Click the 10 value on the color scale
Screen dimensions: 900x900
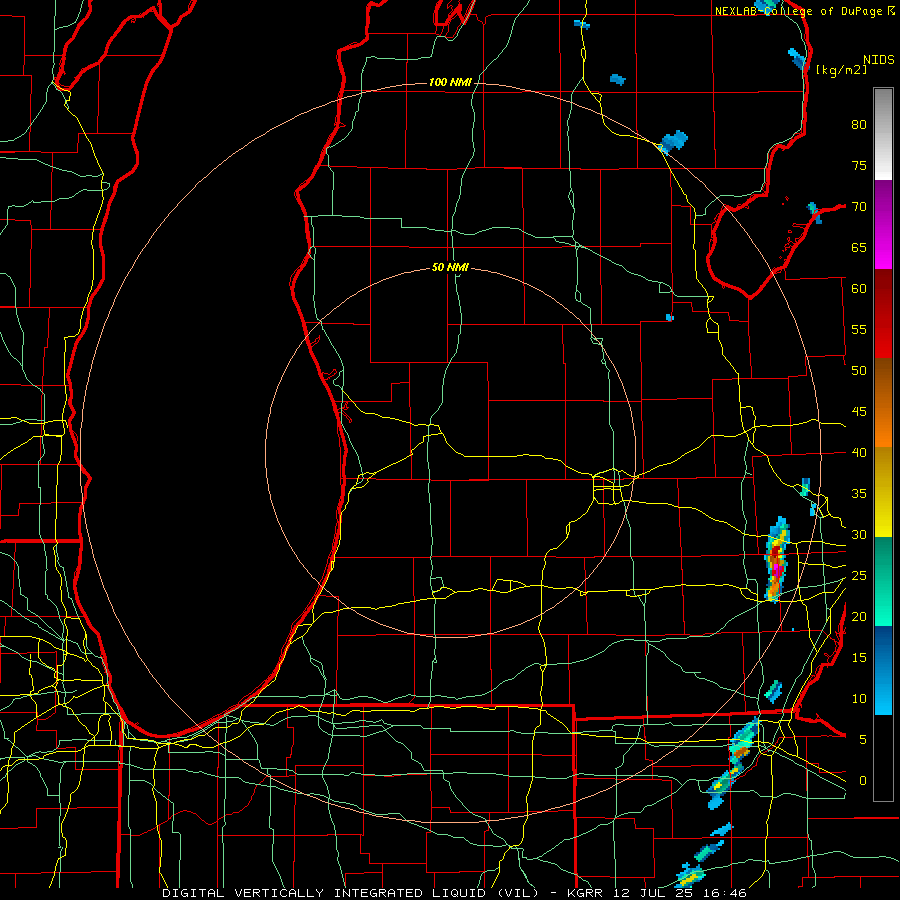[859, 699]
